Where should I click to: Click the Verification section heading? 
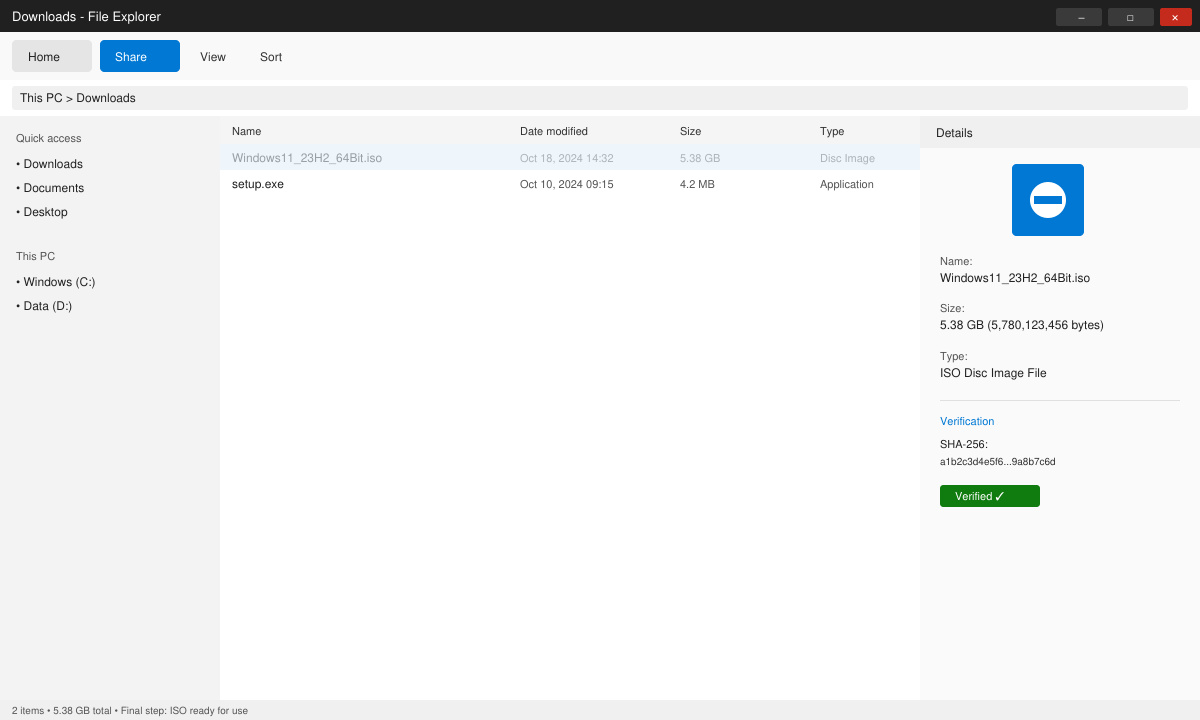point(967,421)
